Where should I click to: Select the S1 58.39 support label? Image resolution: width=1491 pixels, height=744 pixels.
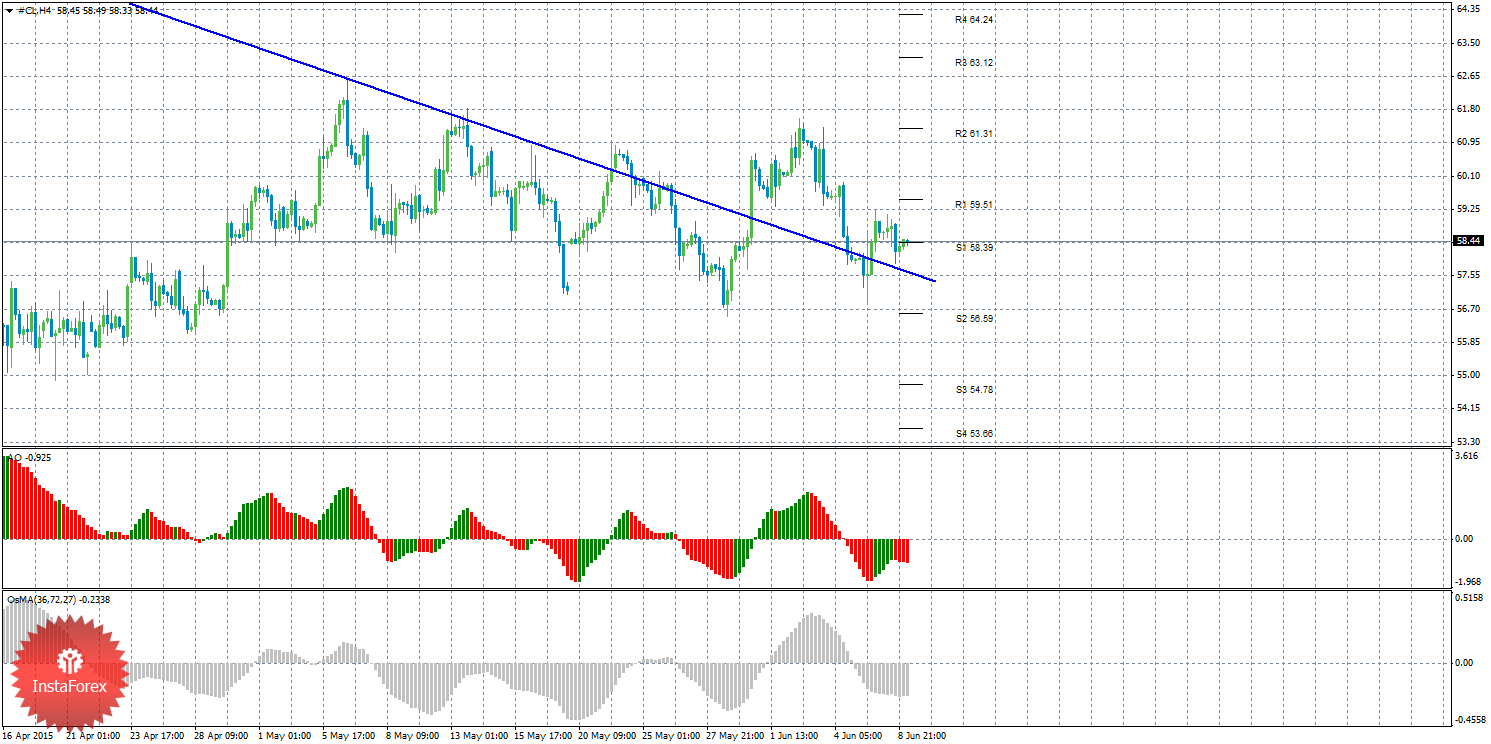tap(974, 247)
